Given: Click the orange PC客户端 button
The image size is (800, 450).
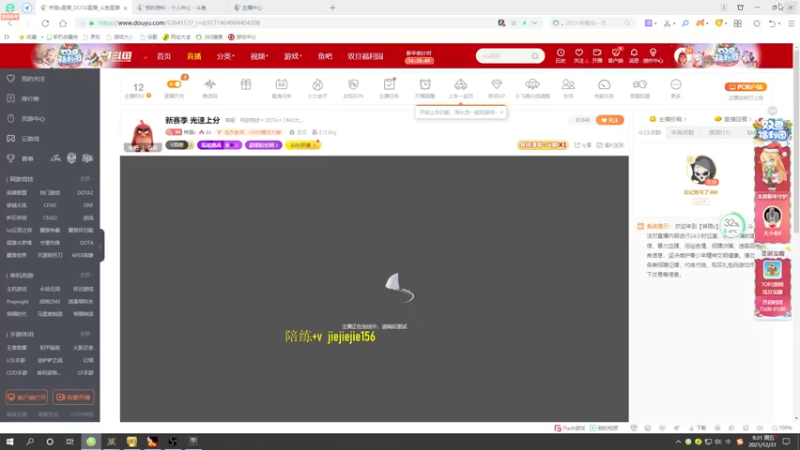Looking at the screenshot, I should click(745, 87).
